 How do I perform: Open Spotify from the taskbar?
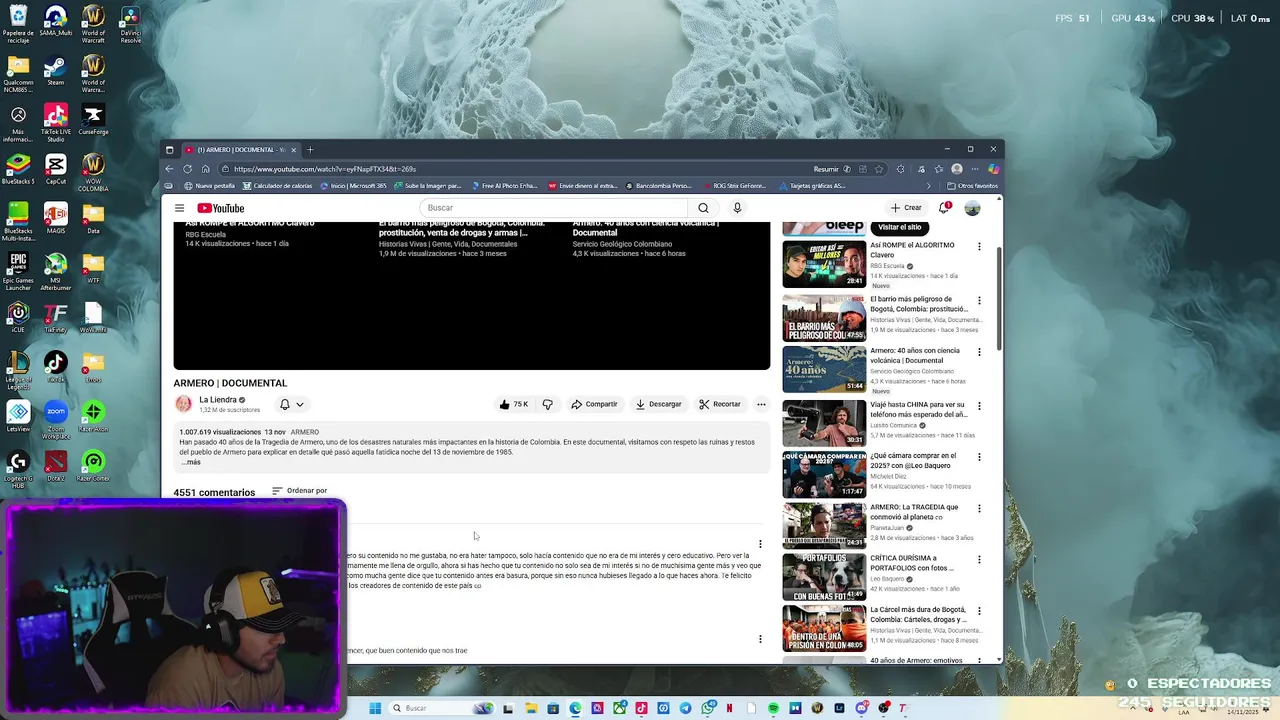773,708
